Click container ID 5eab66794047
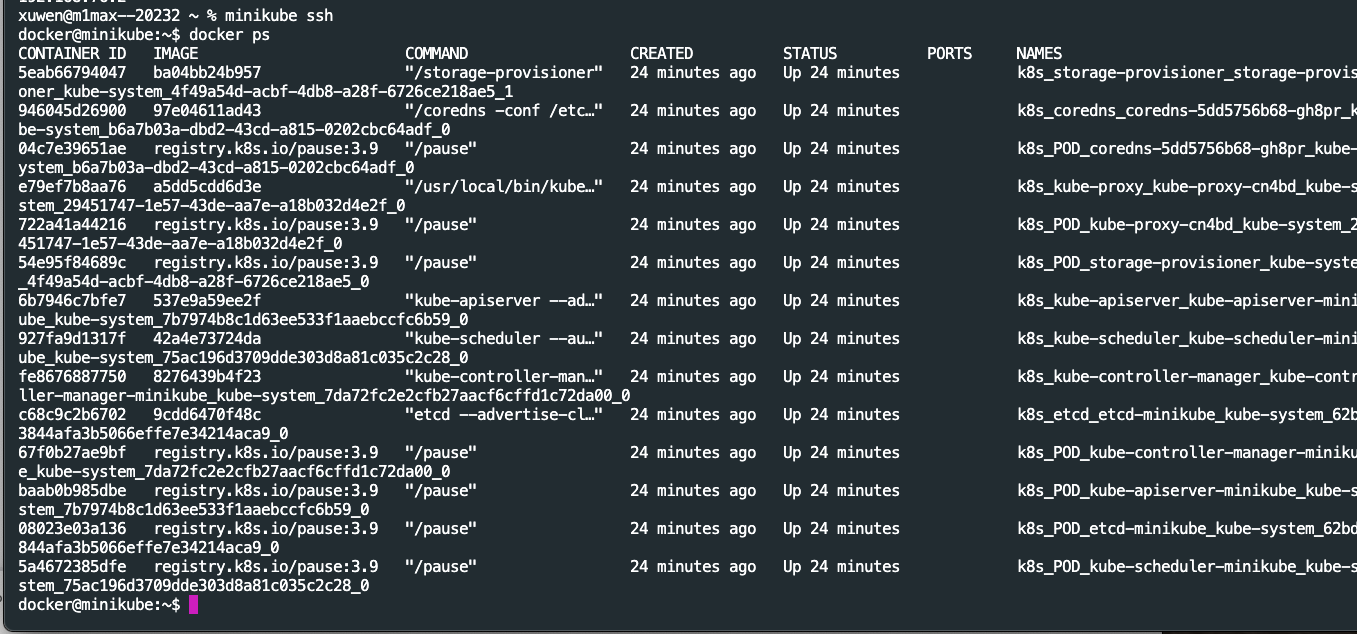1357x634 pixels. pos(72,72)
